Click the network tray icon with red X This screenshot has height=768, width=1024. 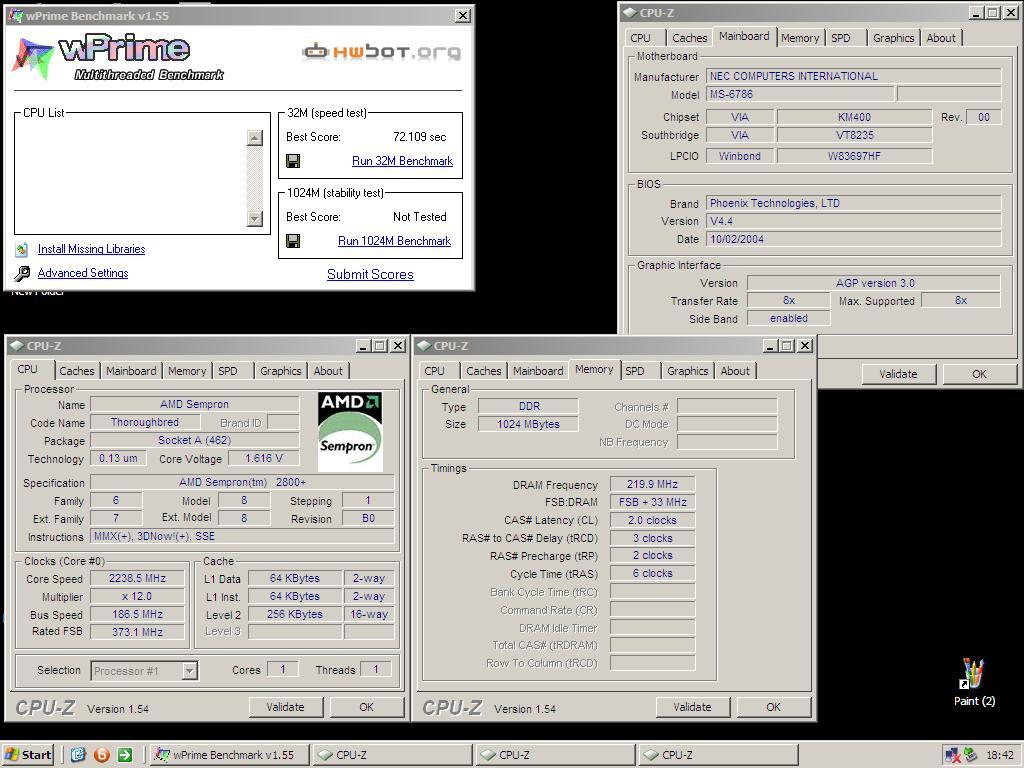[x=952, y=755]
